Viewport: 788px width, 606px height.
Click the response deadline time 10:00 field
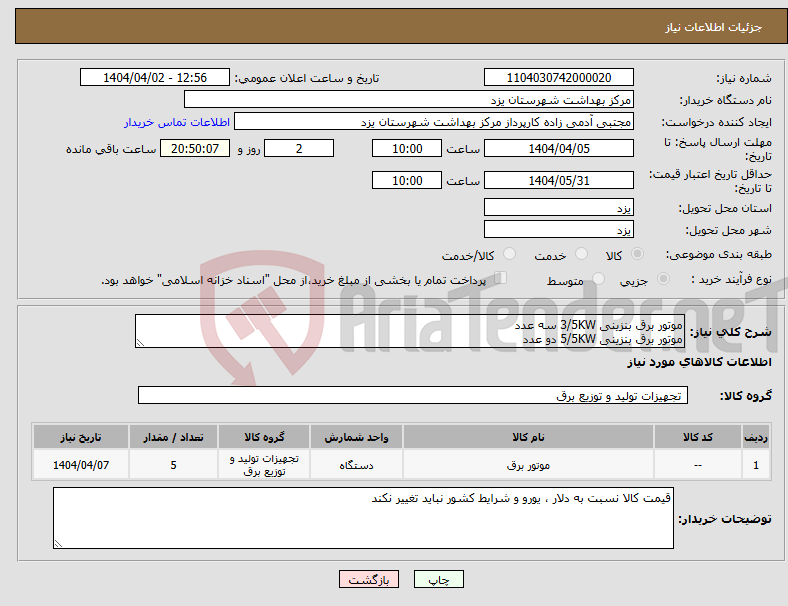point(407,149)
